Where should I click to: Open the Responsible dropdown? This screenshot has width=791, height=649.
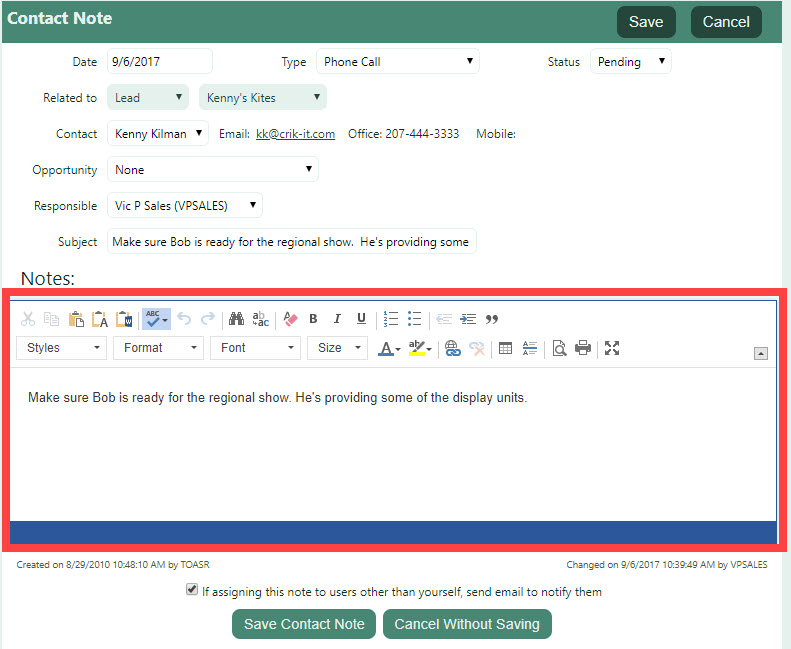coord(185,206)
